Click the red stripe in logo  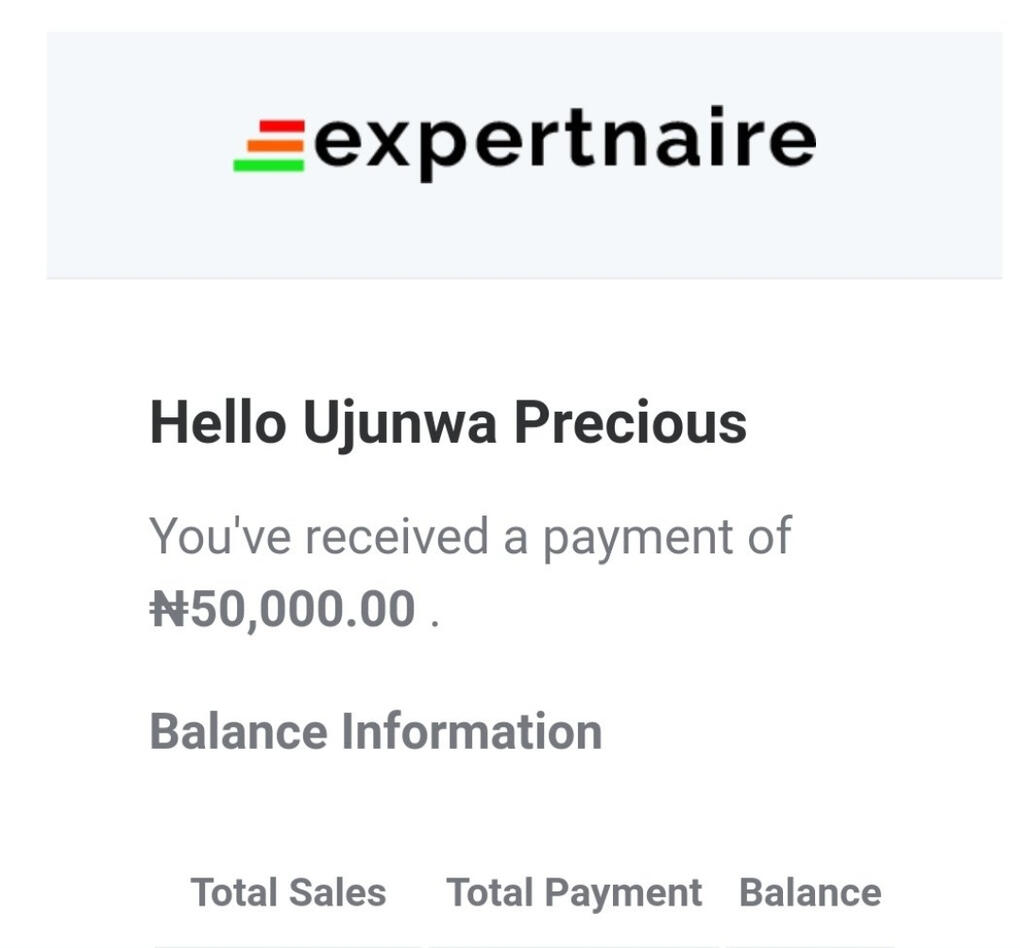(x=281, y=127)
